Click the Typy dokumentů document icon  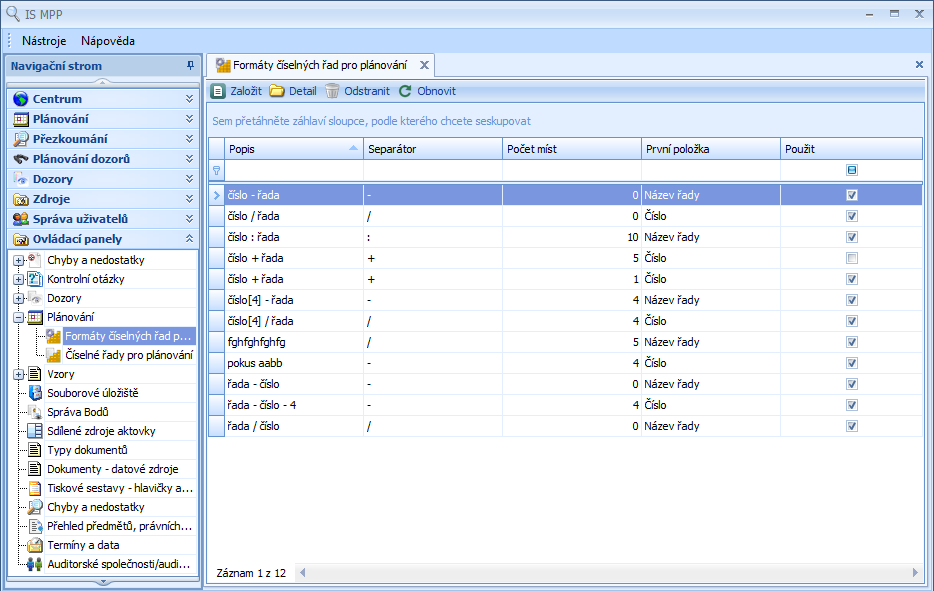(x=36, y=450)
